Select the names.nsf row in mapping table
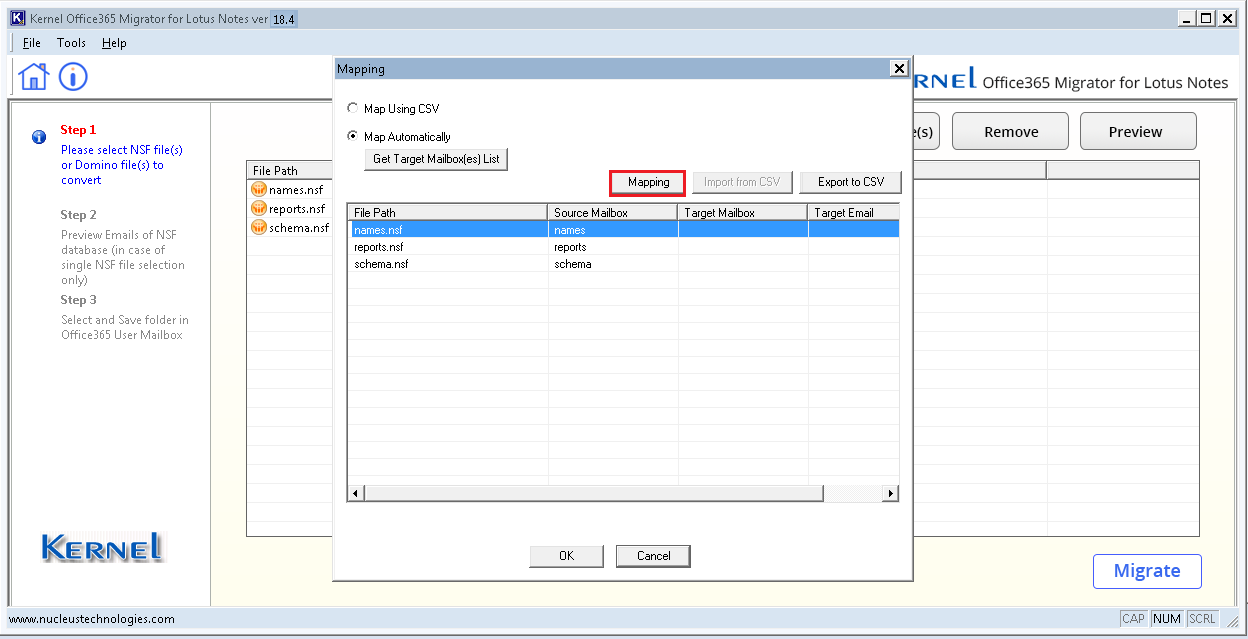The width and height of the screenshot is (1248, 639). (623, 229)
